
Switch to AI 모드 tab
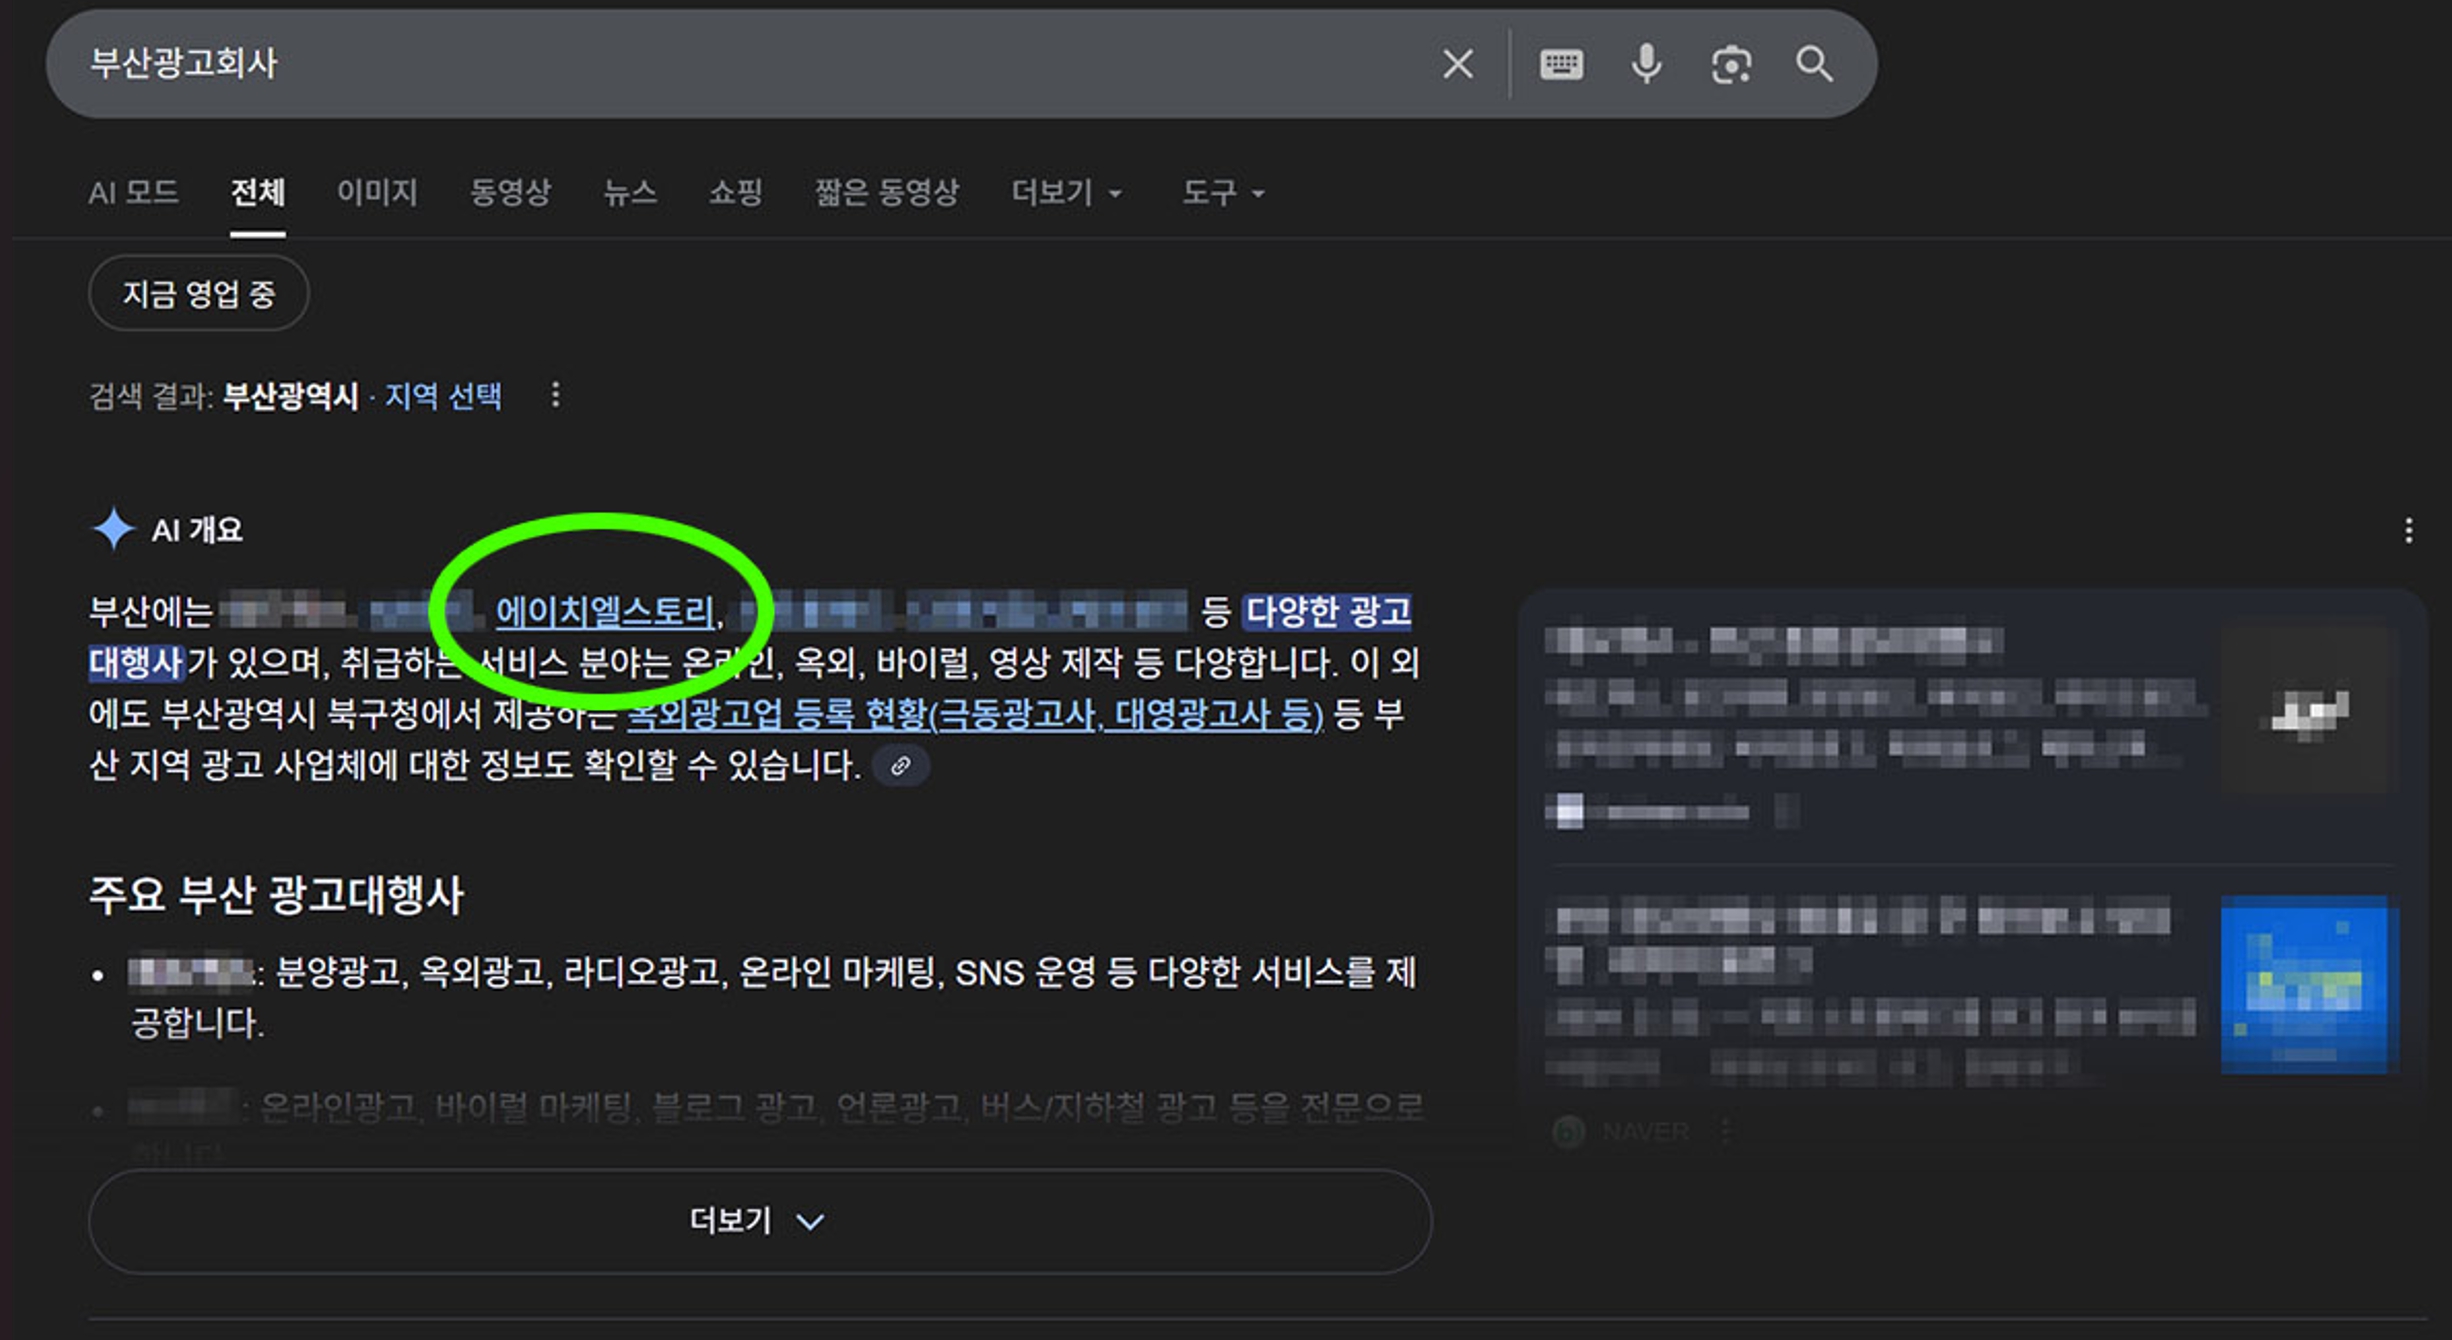pos(133,192)
